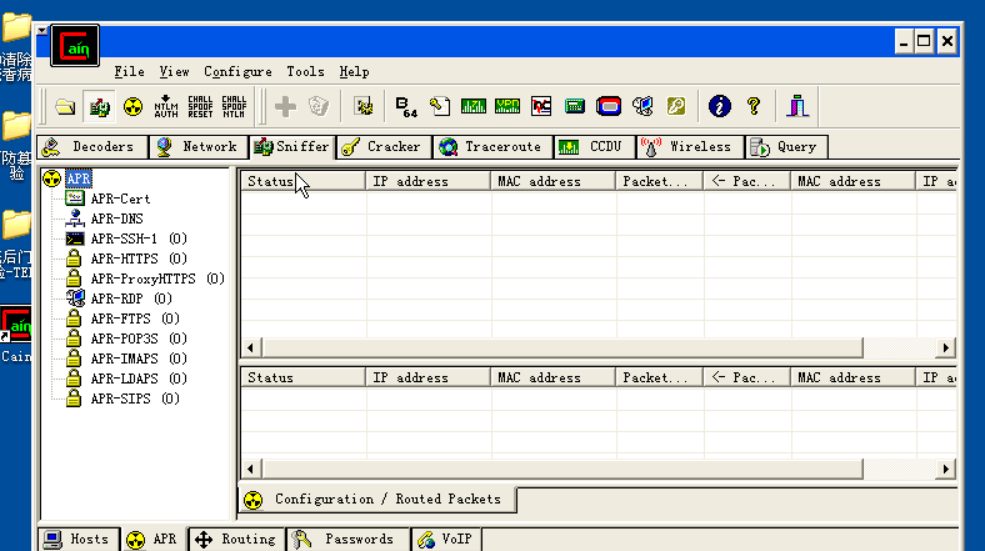Click the upper table right scroll arrow
Screen dimensions: 985x551
pos(946,347)
